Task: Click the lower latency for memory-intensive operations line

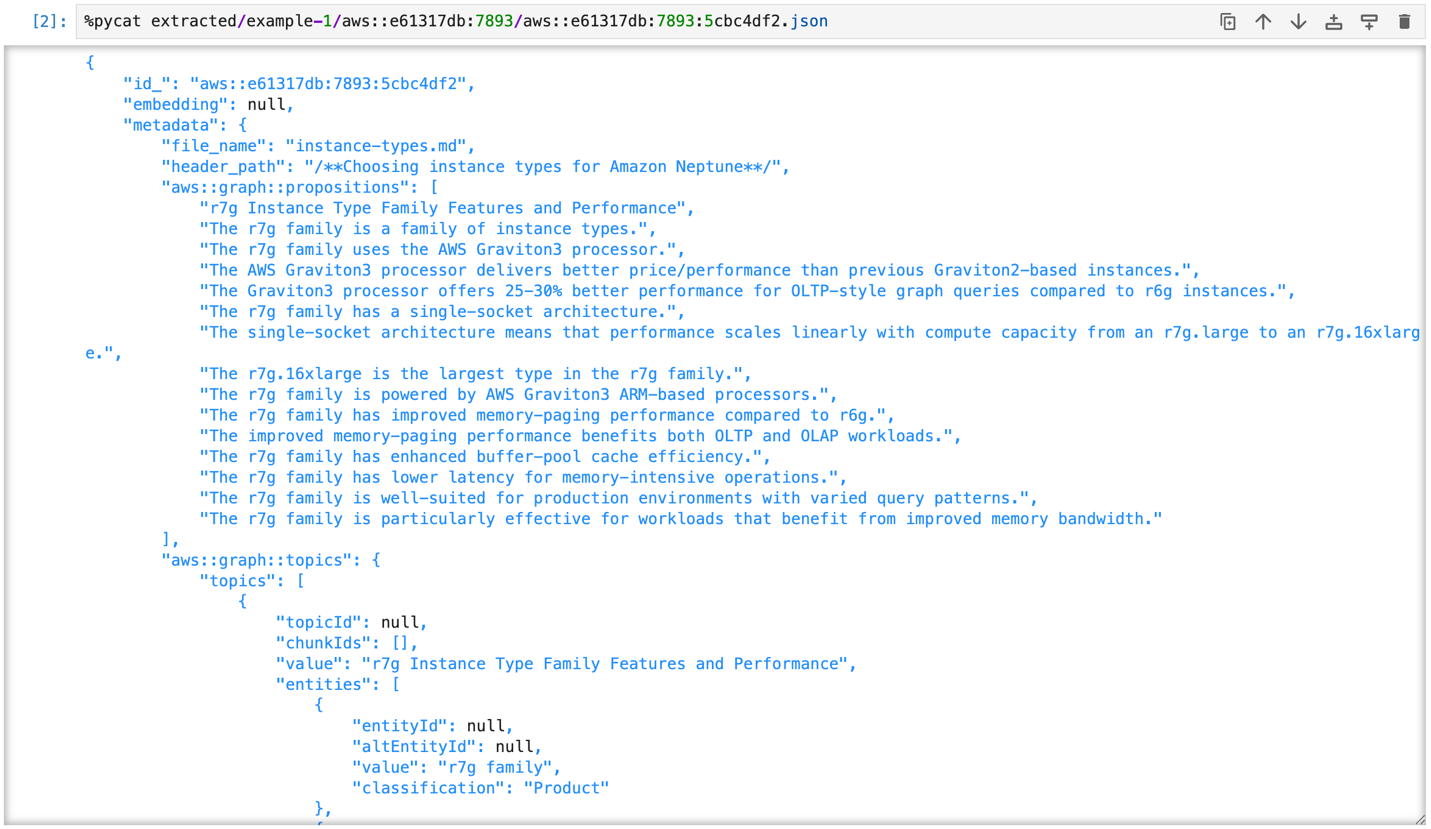Action: click(523, 478)
